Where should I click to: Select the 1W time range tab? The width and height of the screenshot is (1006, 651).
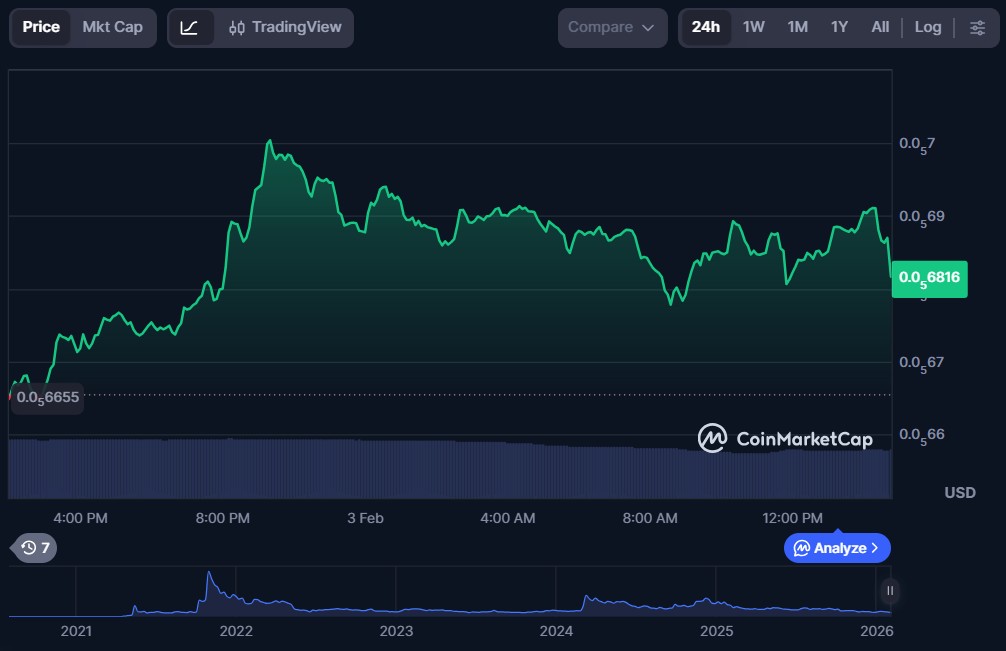[x=753, y=27]
